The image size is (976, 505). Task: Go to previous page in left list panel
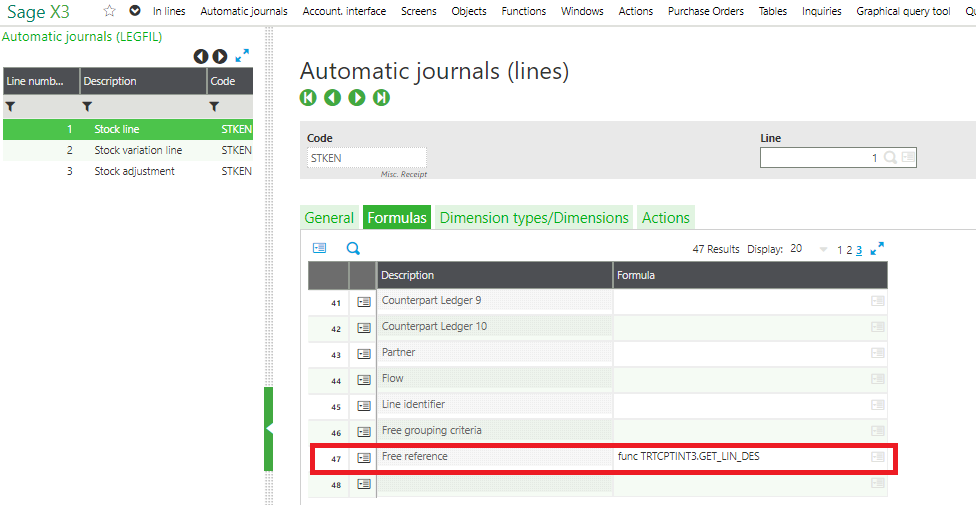click(201, 57)
